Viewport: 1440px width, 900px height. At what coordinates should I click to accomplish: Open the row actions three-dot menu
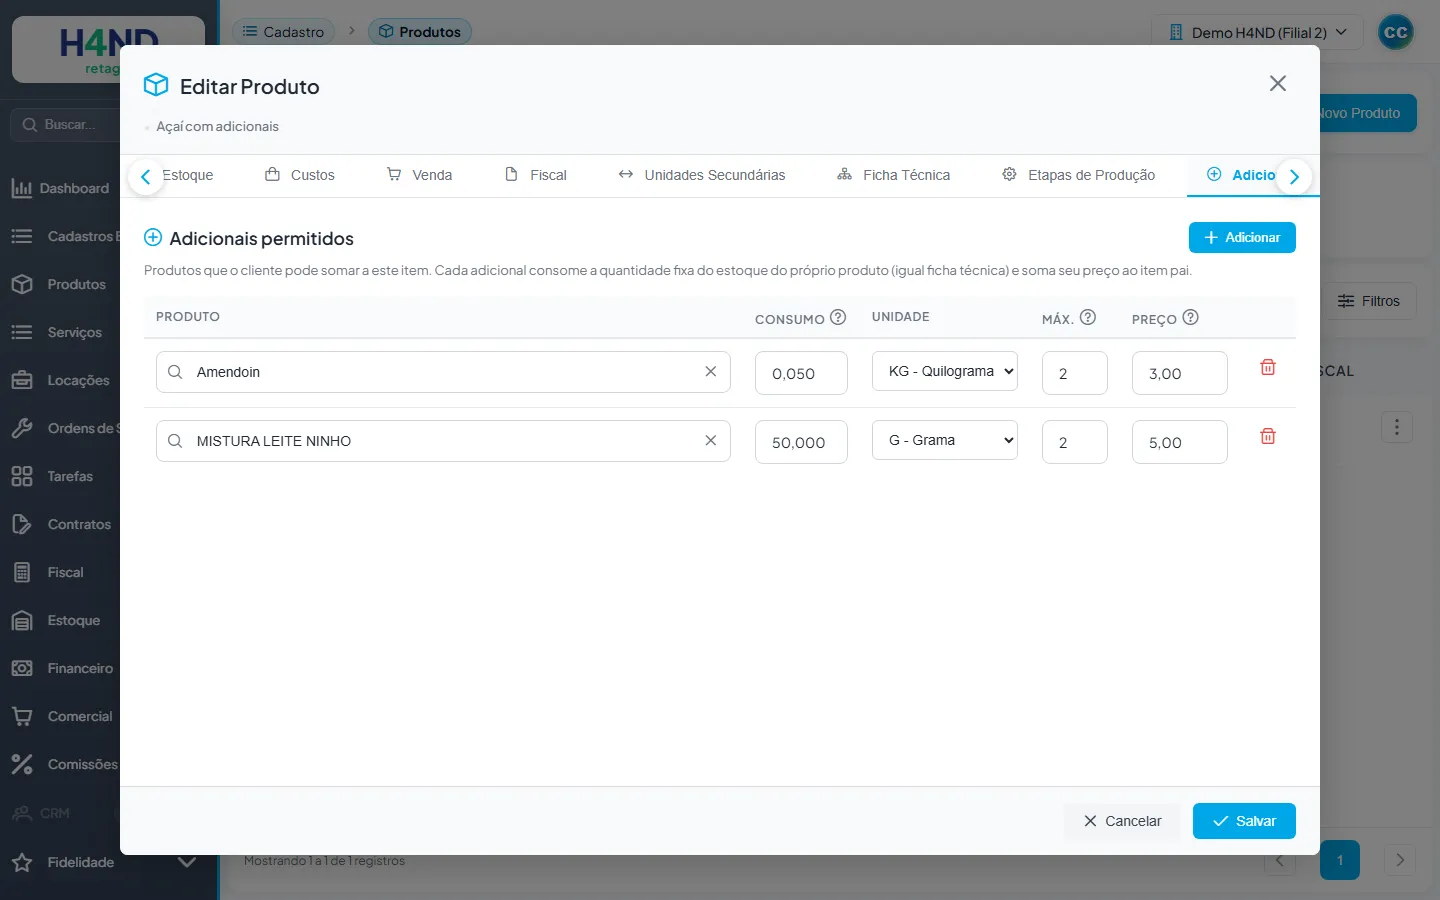coord(1397,428)
